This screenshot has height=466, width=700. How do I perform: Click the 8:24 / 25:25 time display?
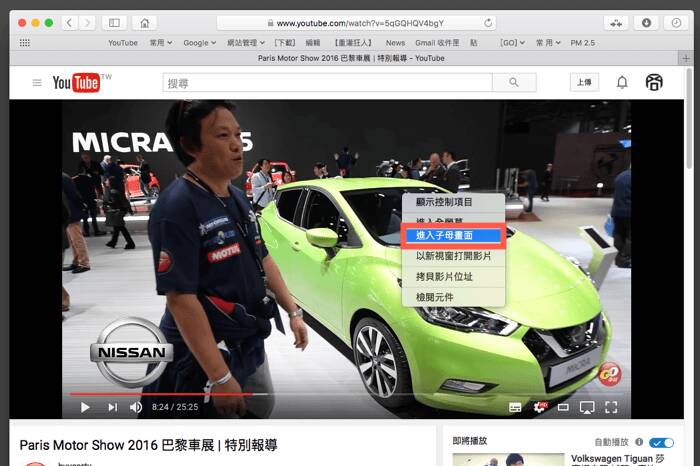coord(175,407)
